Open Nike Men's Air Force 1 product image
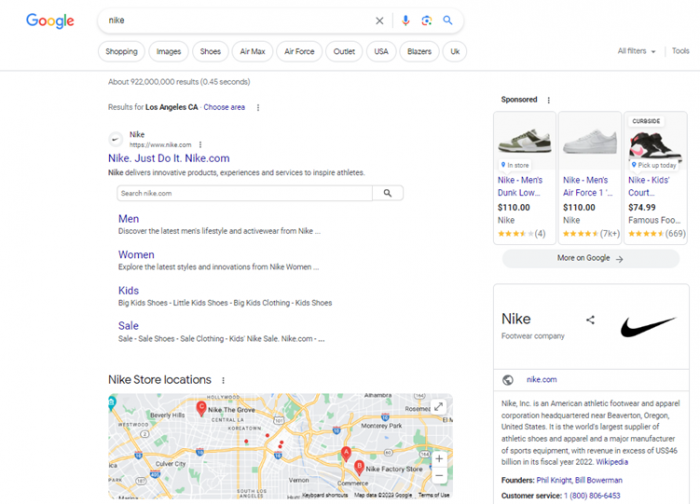Image resolution: width=700 pixels, height=504 pixels. [590, 141]
